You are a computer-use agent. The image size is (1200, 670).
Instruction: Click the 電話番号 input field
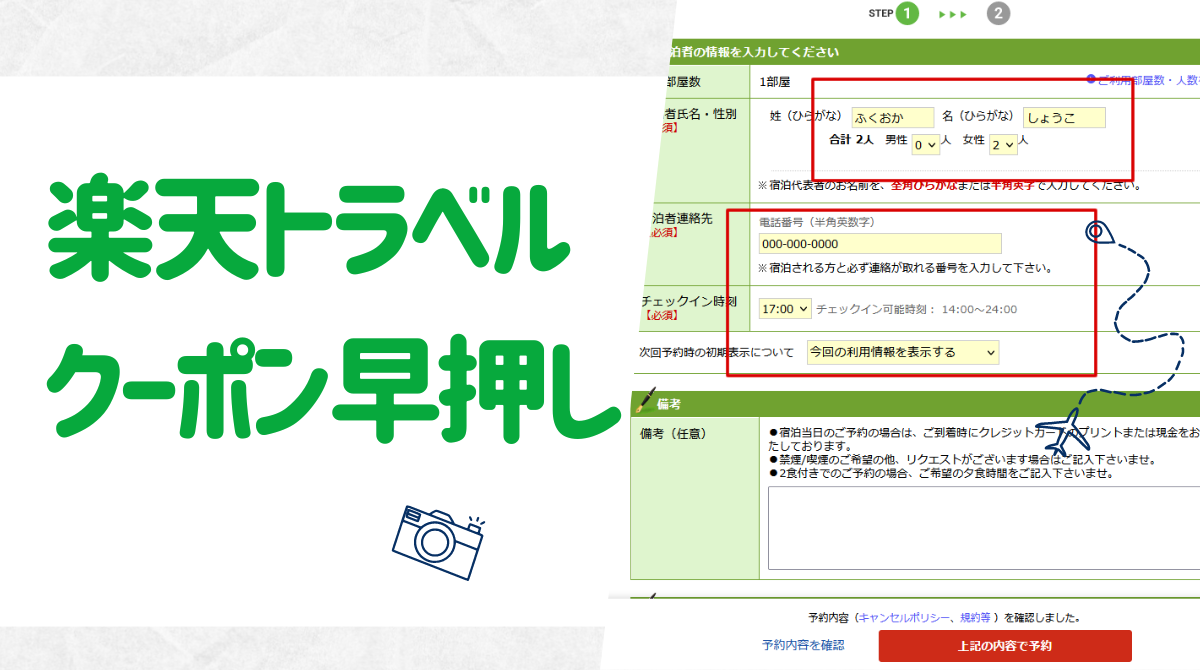880,244
